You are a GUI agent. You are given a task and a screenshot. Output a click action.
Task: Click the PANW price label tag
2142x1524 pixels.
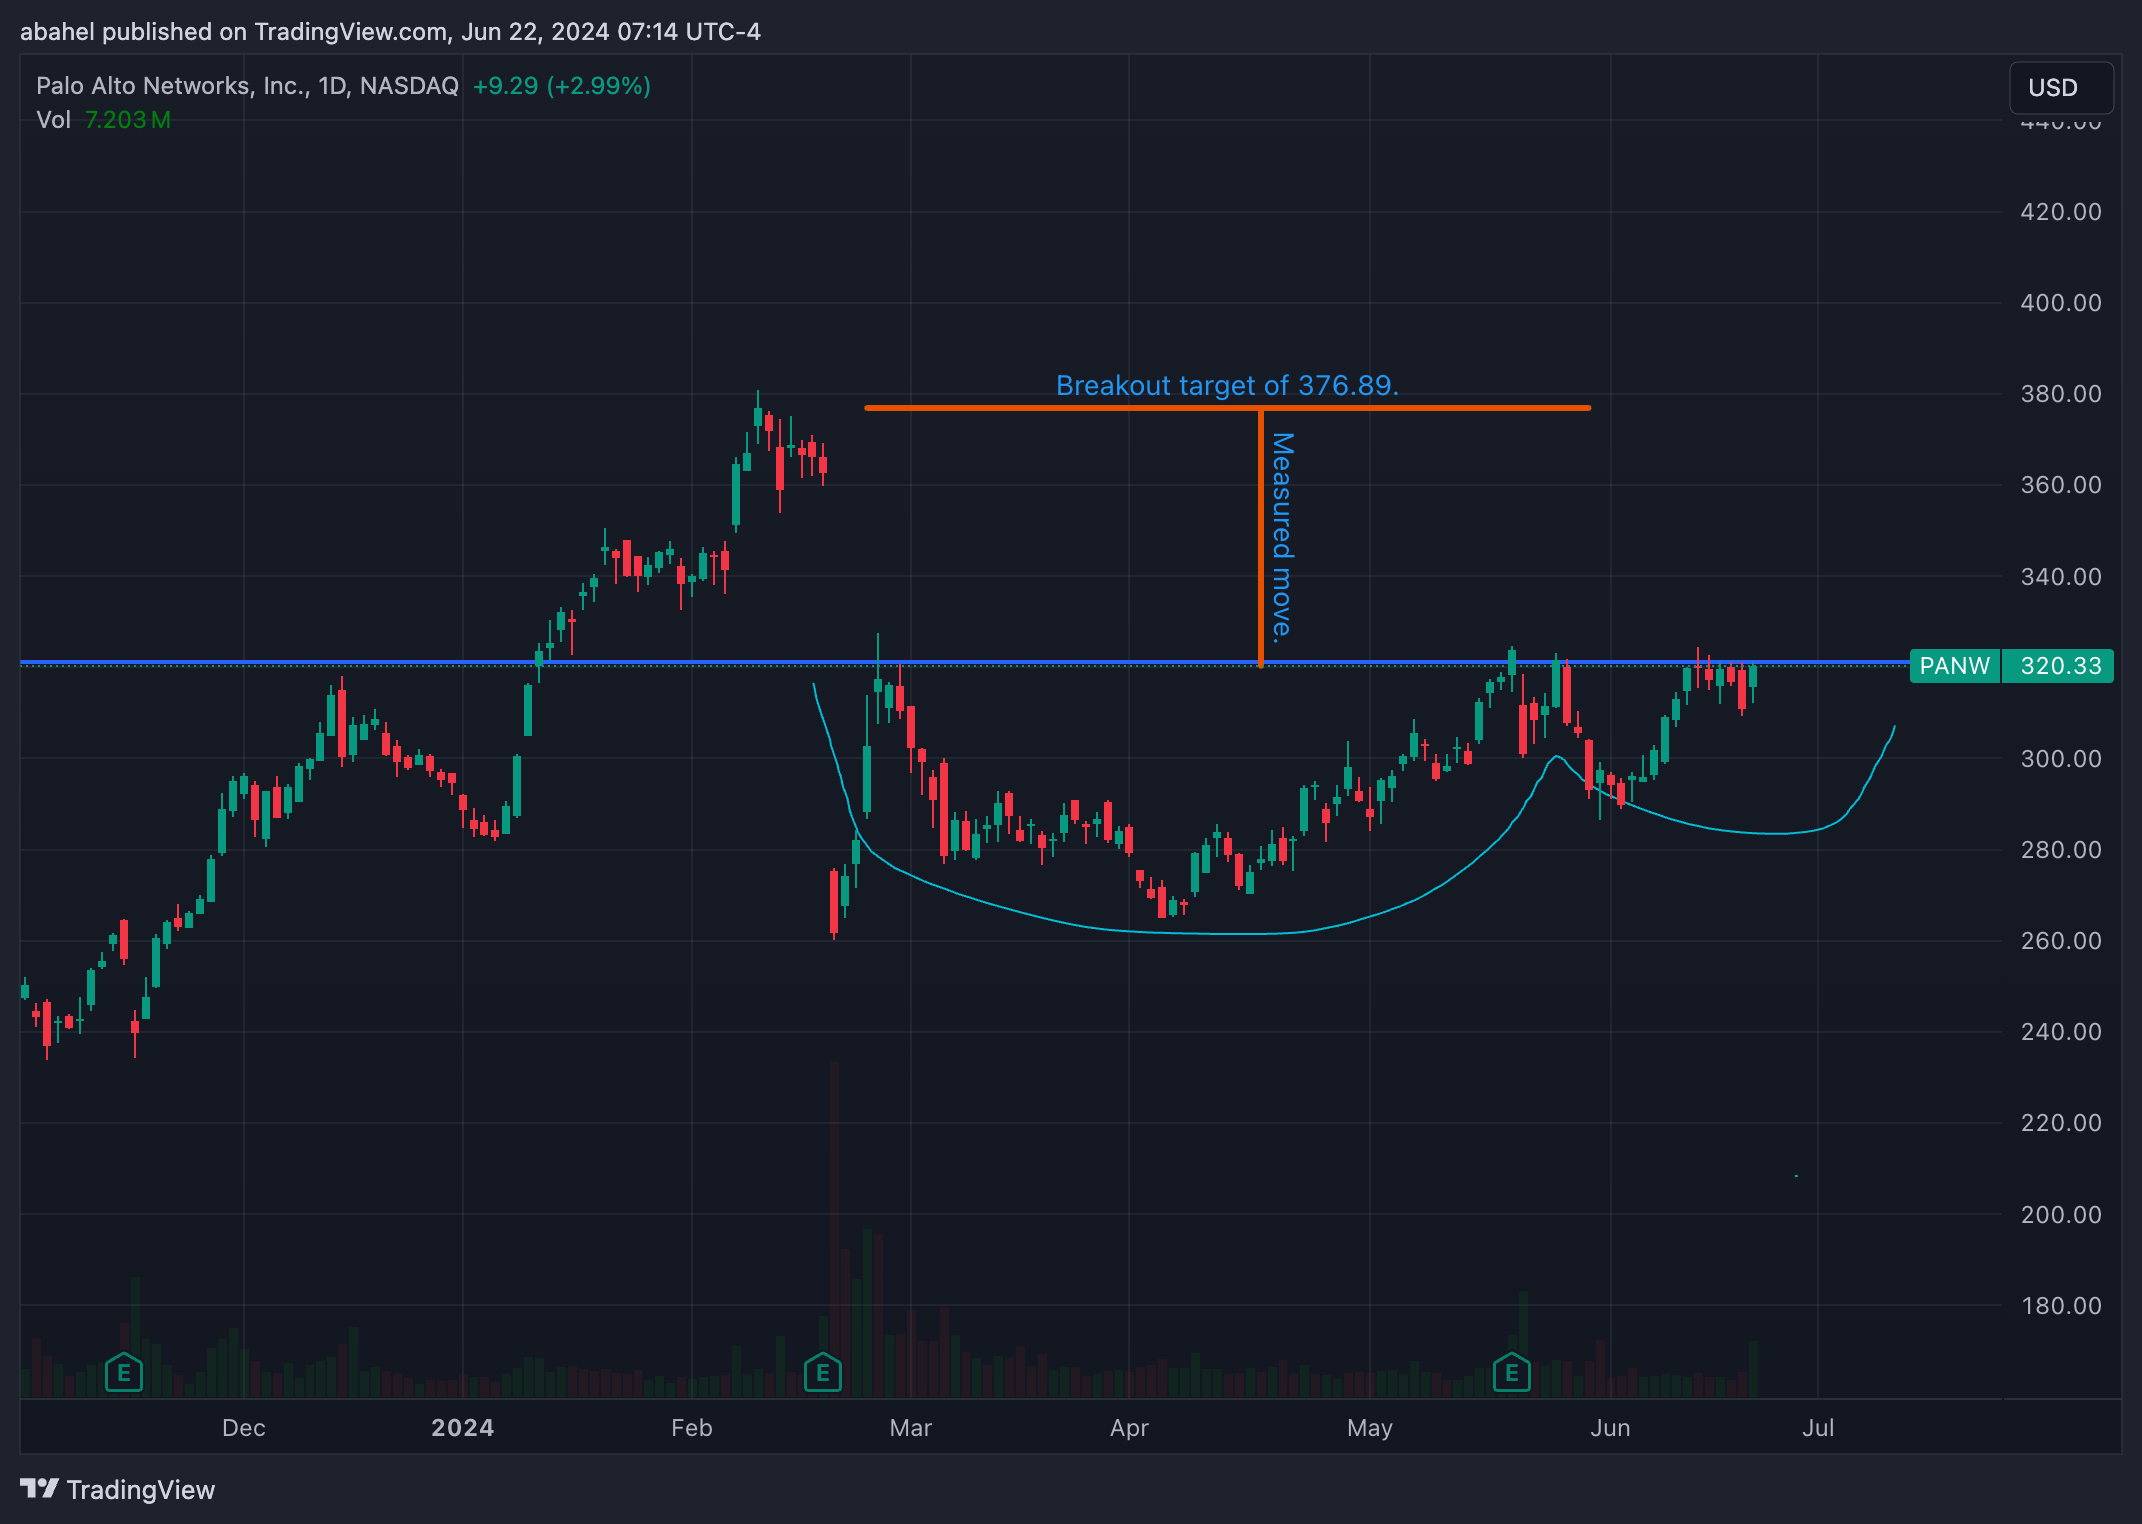1954,666
